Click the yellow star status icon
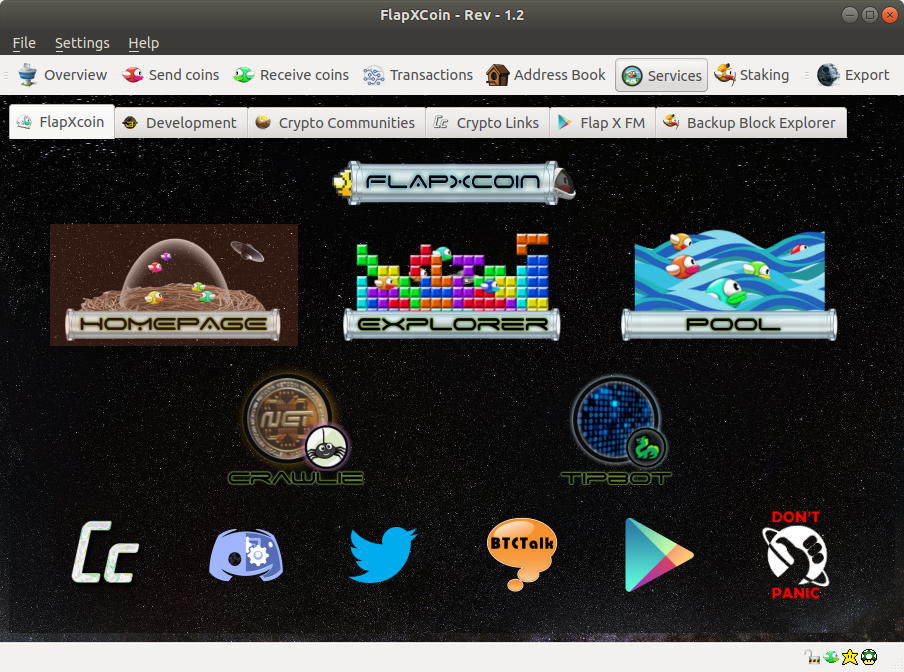This screenshot has width=904, height=672. pos(850,657)
